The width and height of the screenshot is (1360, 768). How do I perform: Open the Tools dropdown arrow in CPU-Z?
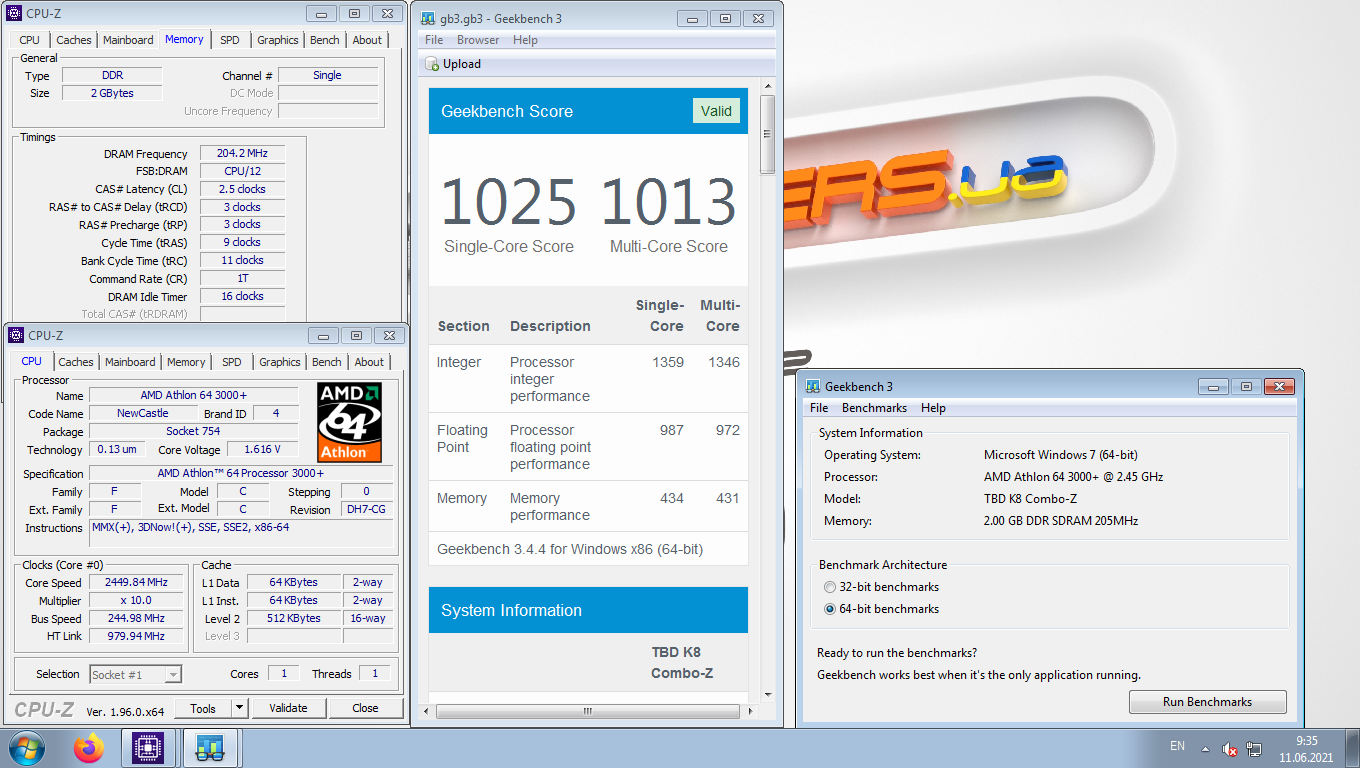[240, 708]
